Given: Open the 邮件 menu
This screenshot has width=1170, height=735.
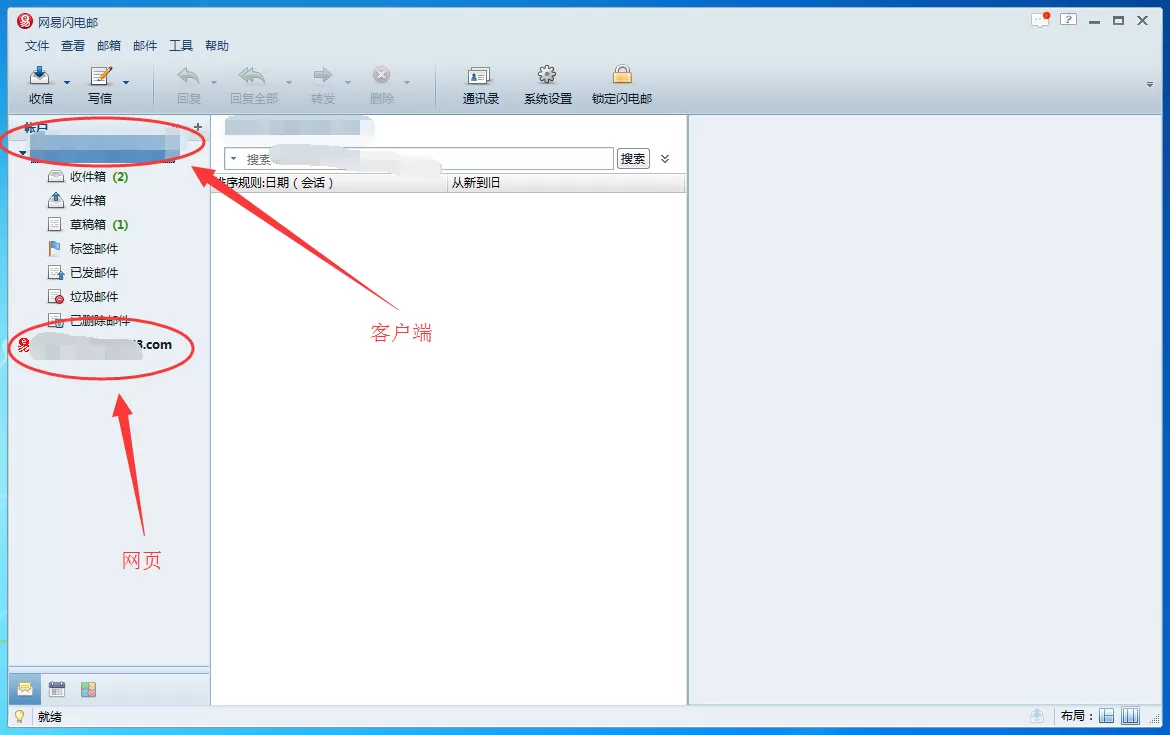Looking at the screenshot, I should 145,46.
